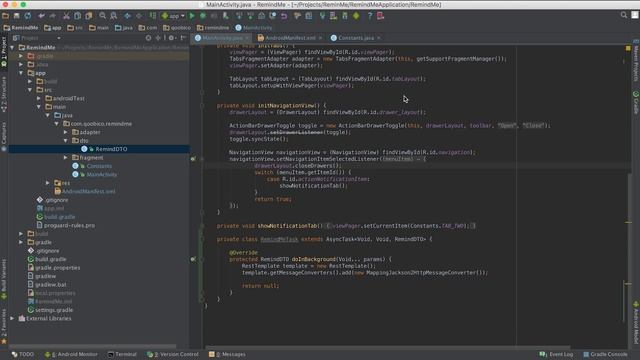The width and height of the screenshot is (640, 360).
Task: Toggle the Captures tool window tab
Action: [4, 136]
